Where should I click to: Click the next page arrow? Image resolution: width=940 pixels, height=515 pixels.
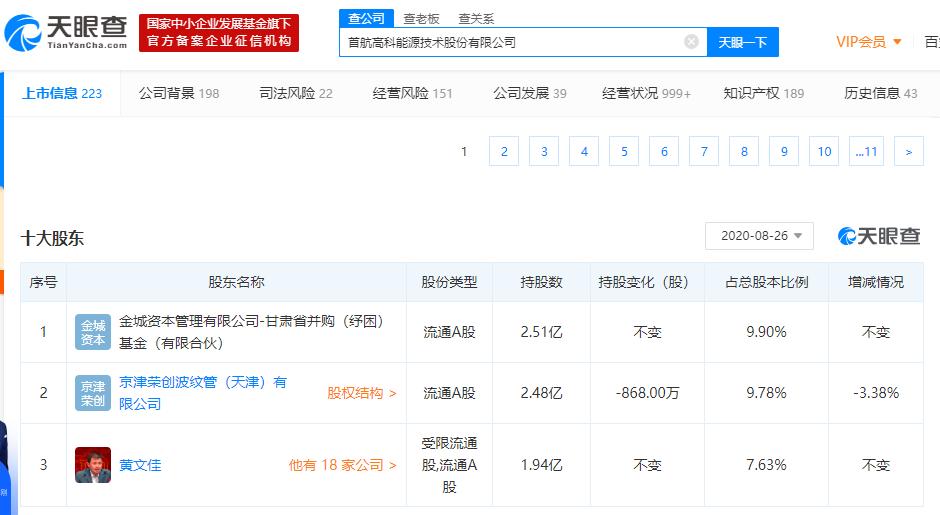(909, 151)
